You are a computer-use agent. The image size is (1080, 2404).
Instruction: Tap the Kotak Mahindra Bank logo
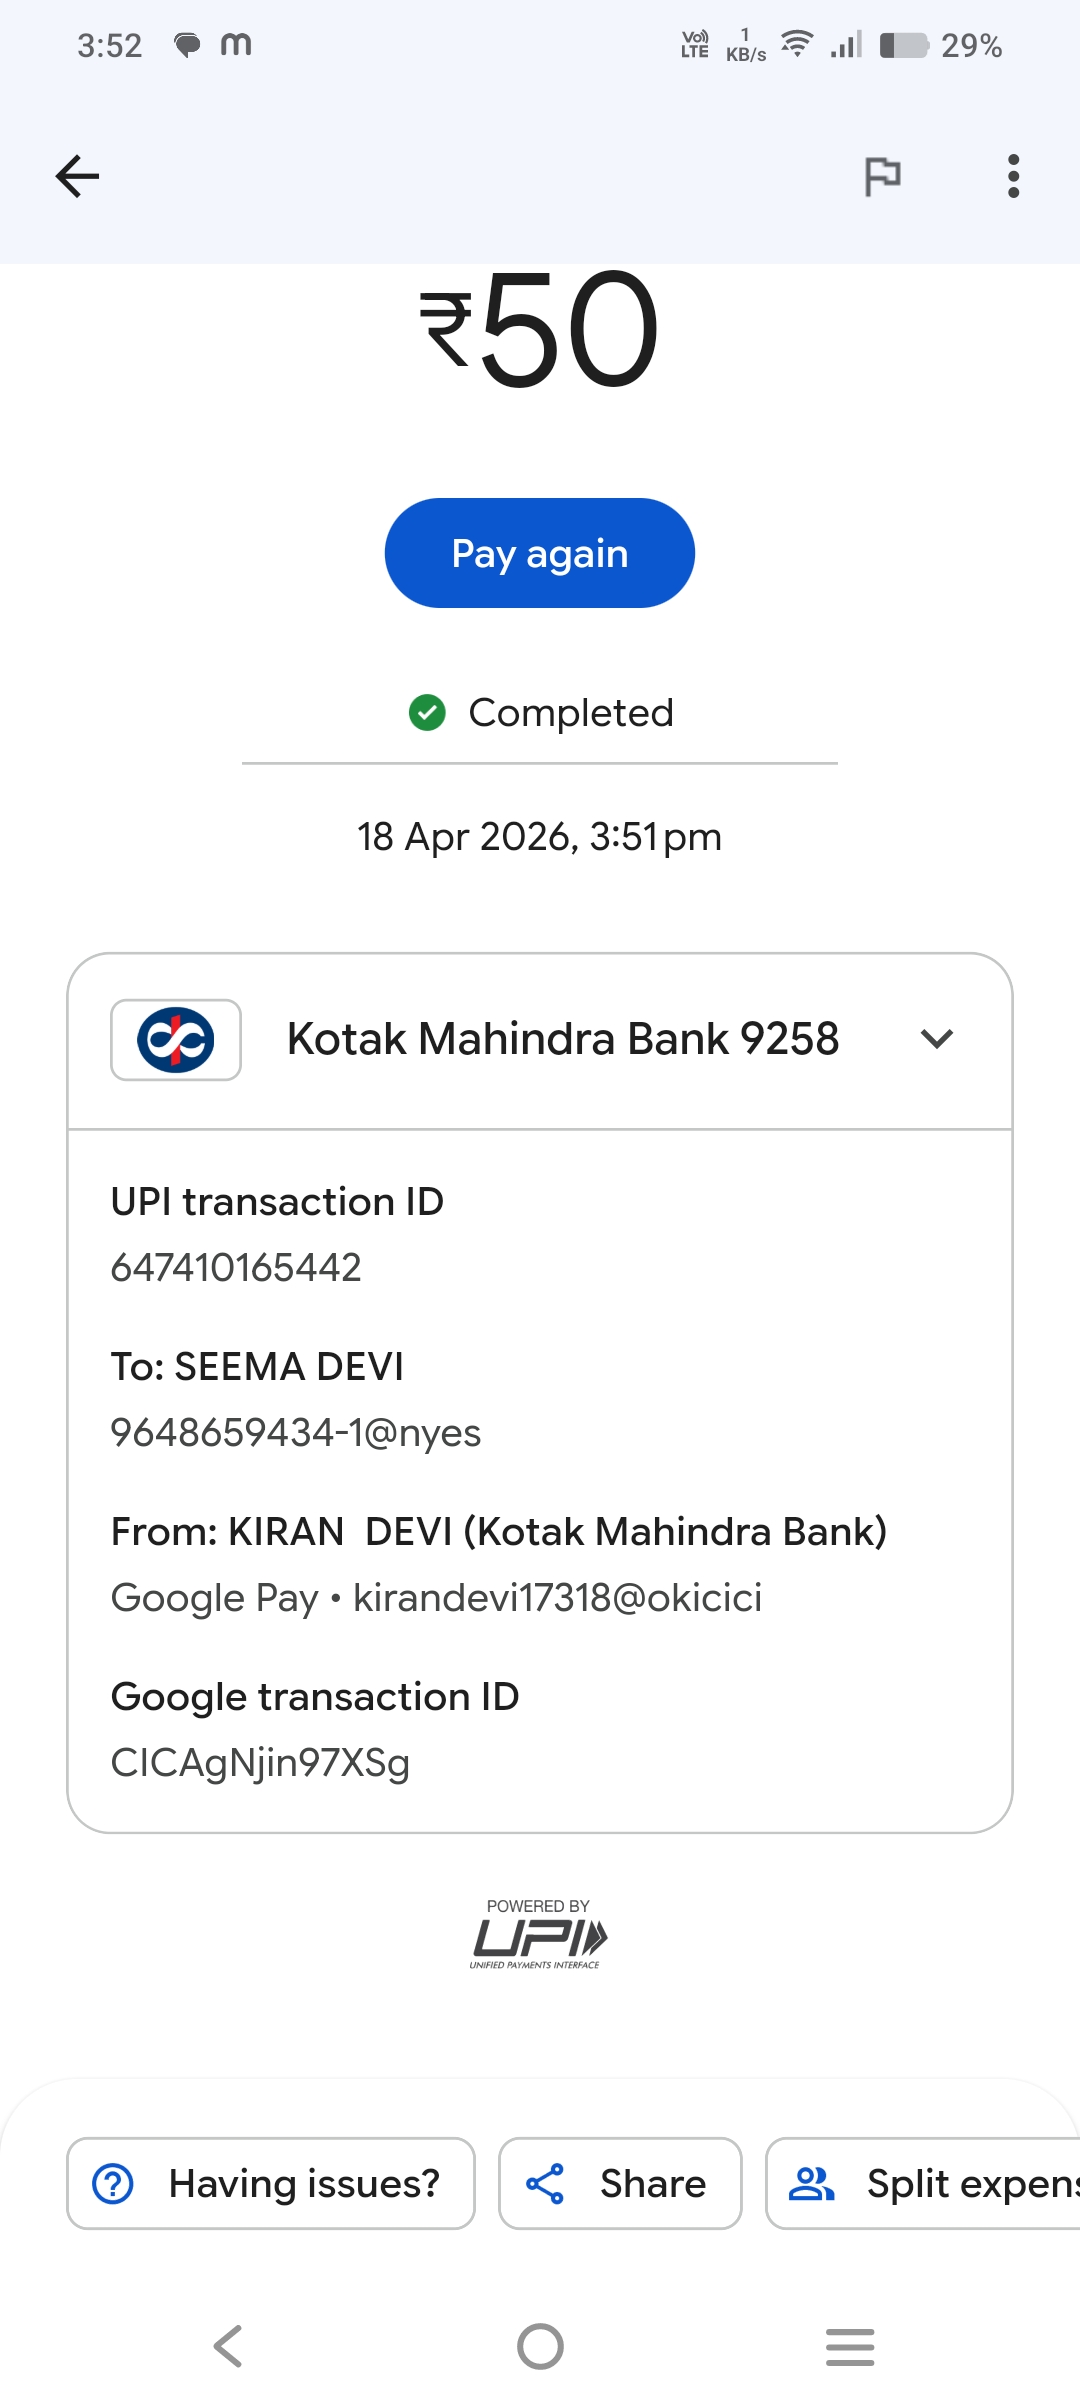click(176, 1040)
